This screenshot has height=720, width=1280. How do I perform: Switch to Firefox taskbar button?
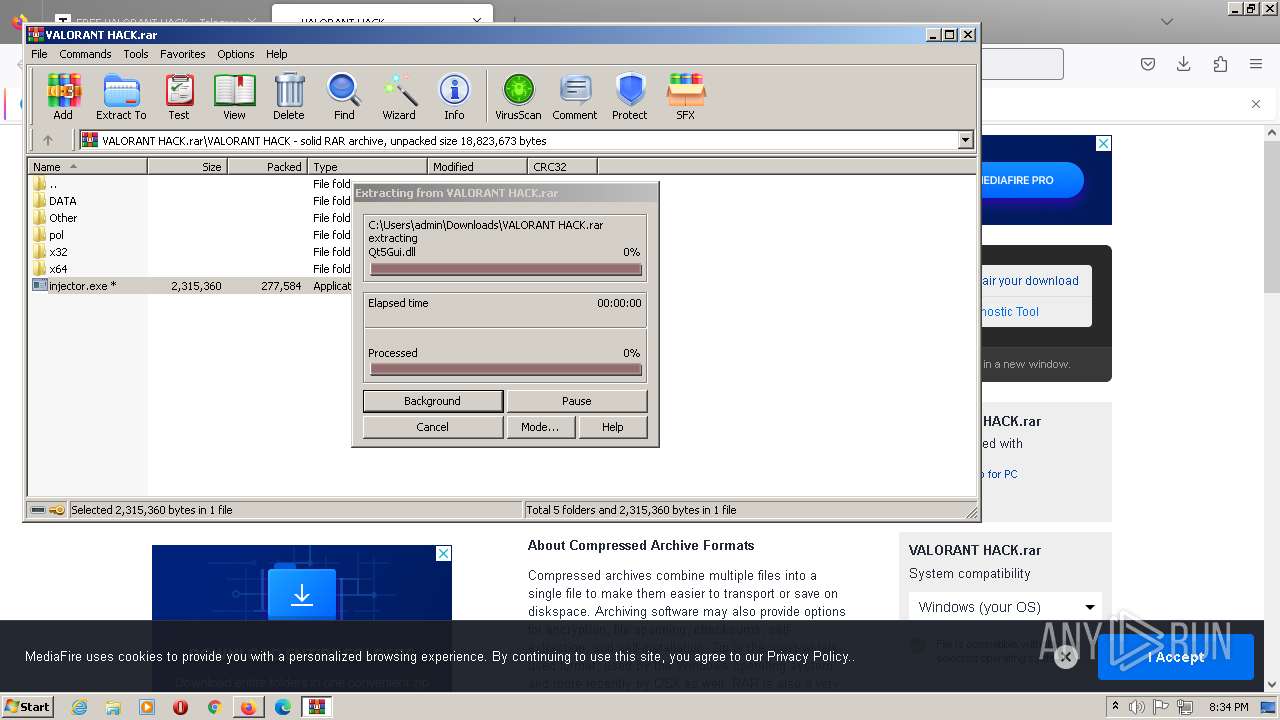248,707
